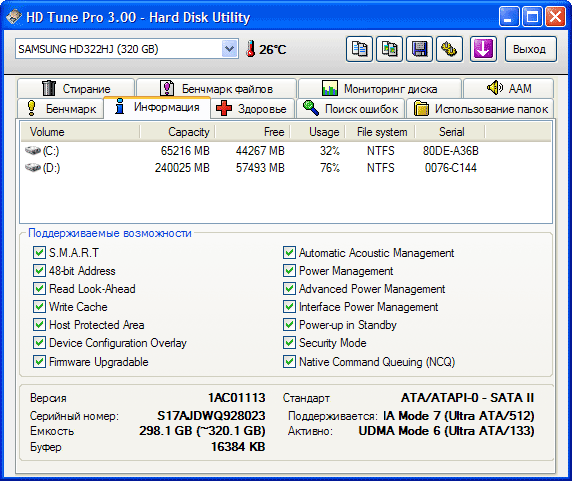572x481 pixels.
Task: Click the 65216 MB capacity value
Action: click(x=185, y=151)
